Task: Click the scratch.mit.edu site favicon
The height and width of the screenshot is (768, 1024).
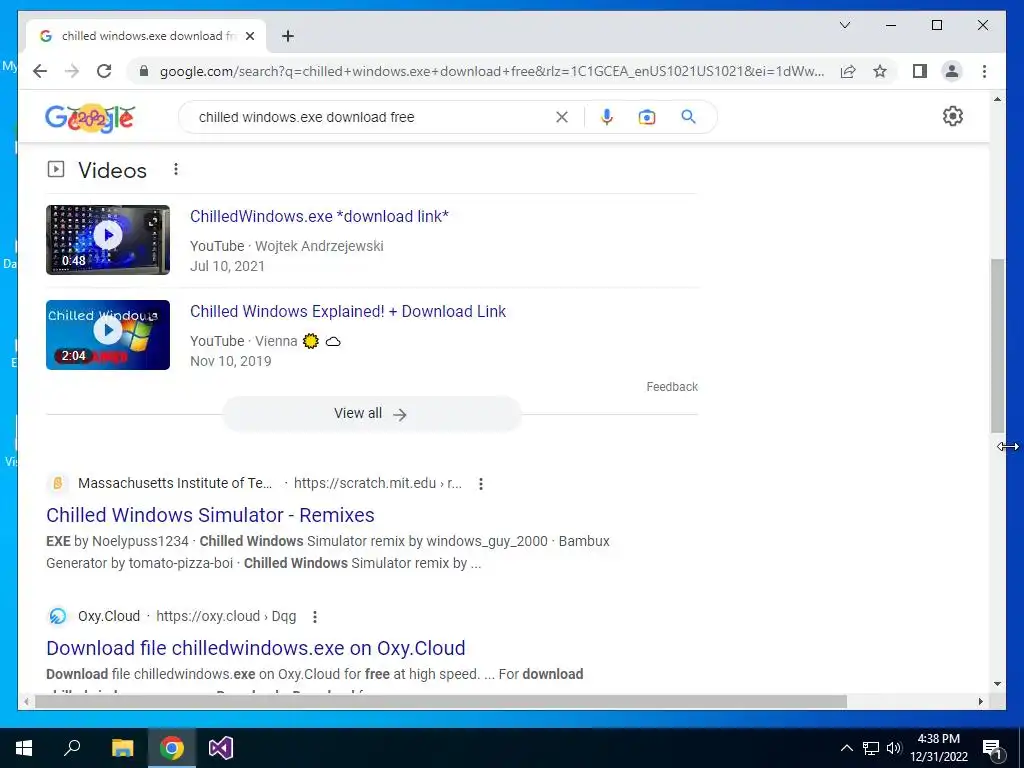Action: click(57, 483)
